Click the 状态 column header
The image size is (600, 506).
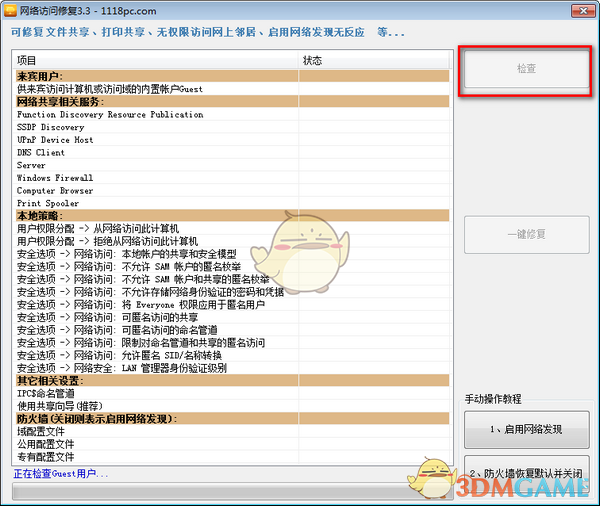[x=374, y=60]
